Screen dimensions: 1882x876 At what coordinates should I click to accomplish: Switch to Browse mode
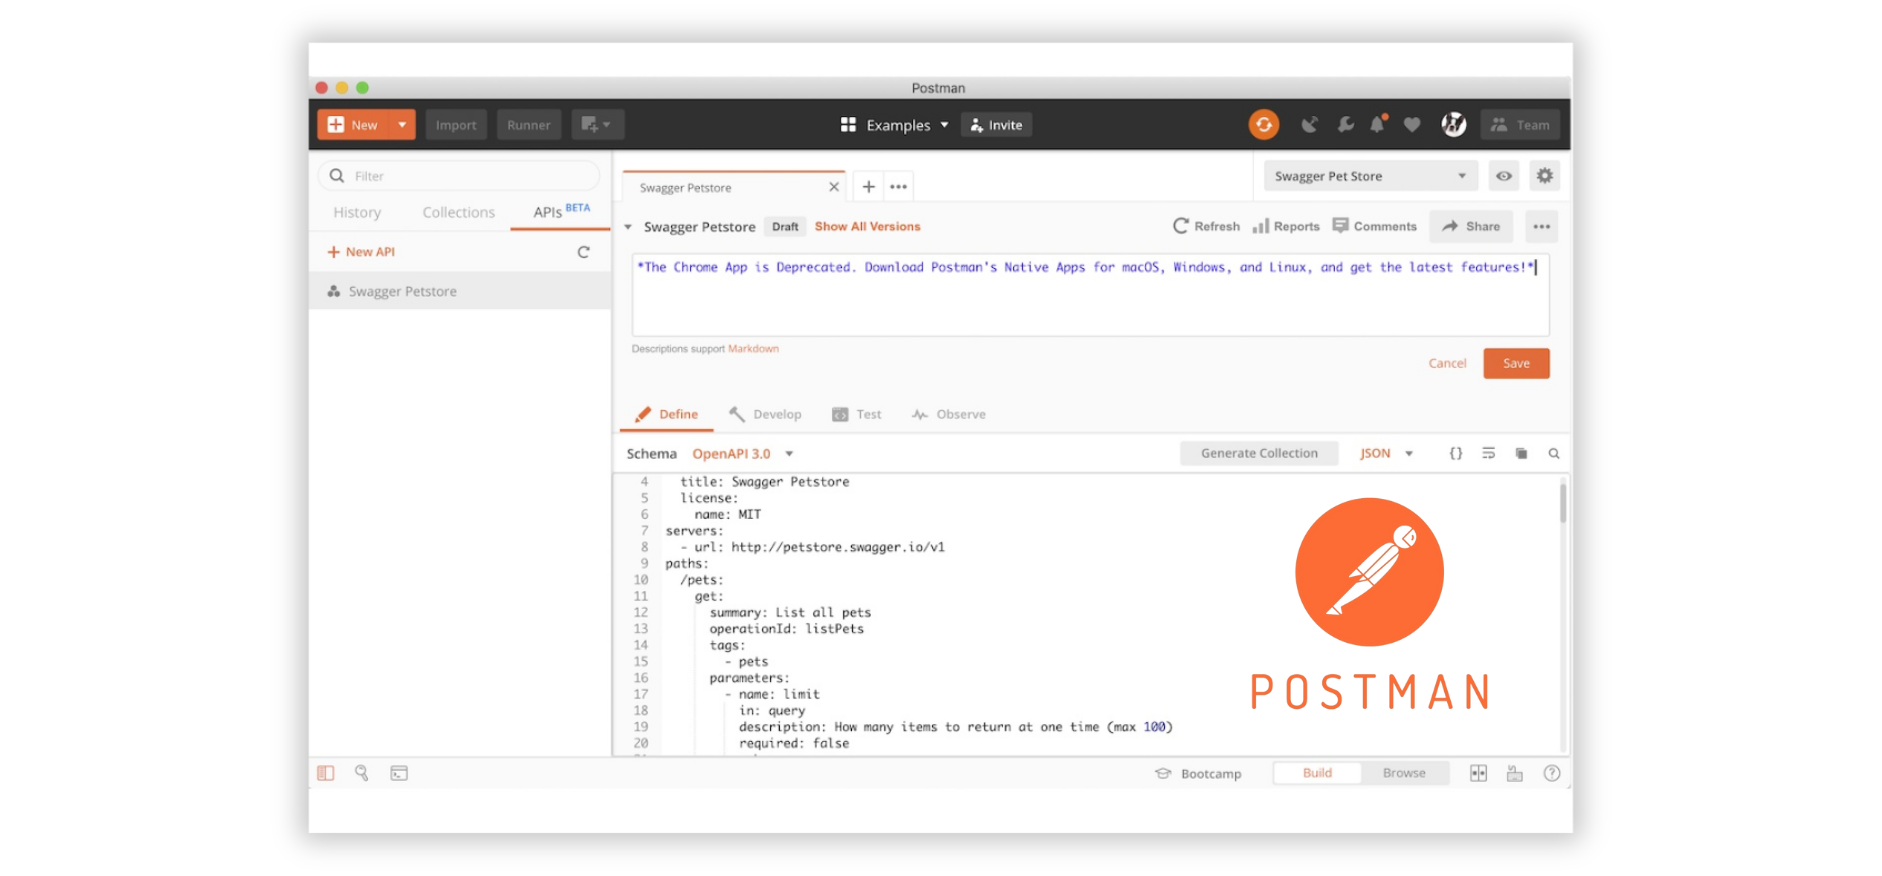click(x=1403, y=773)
